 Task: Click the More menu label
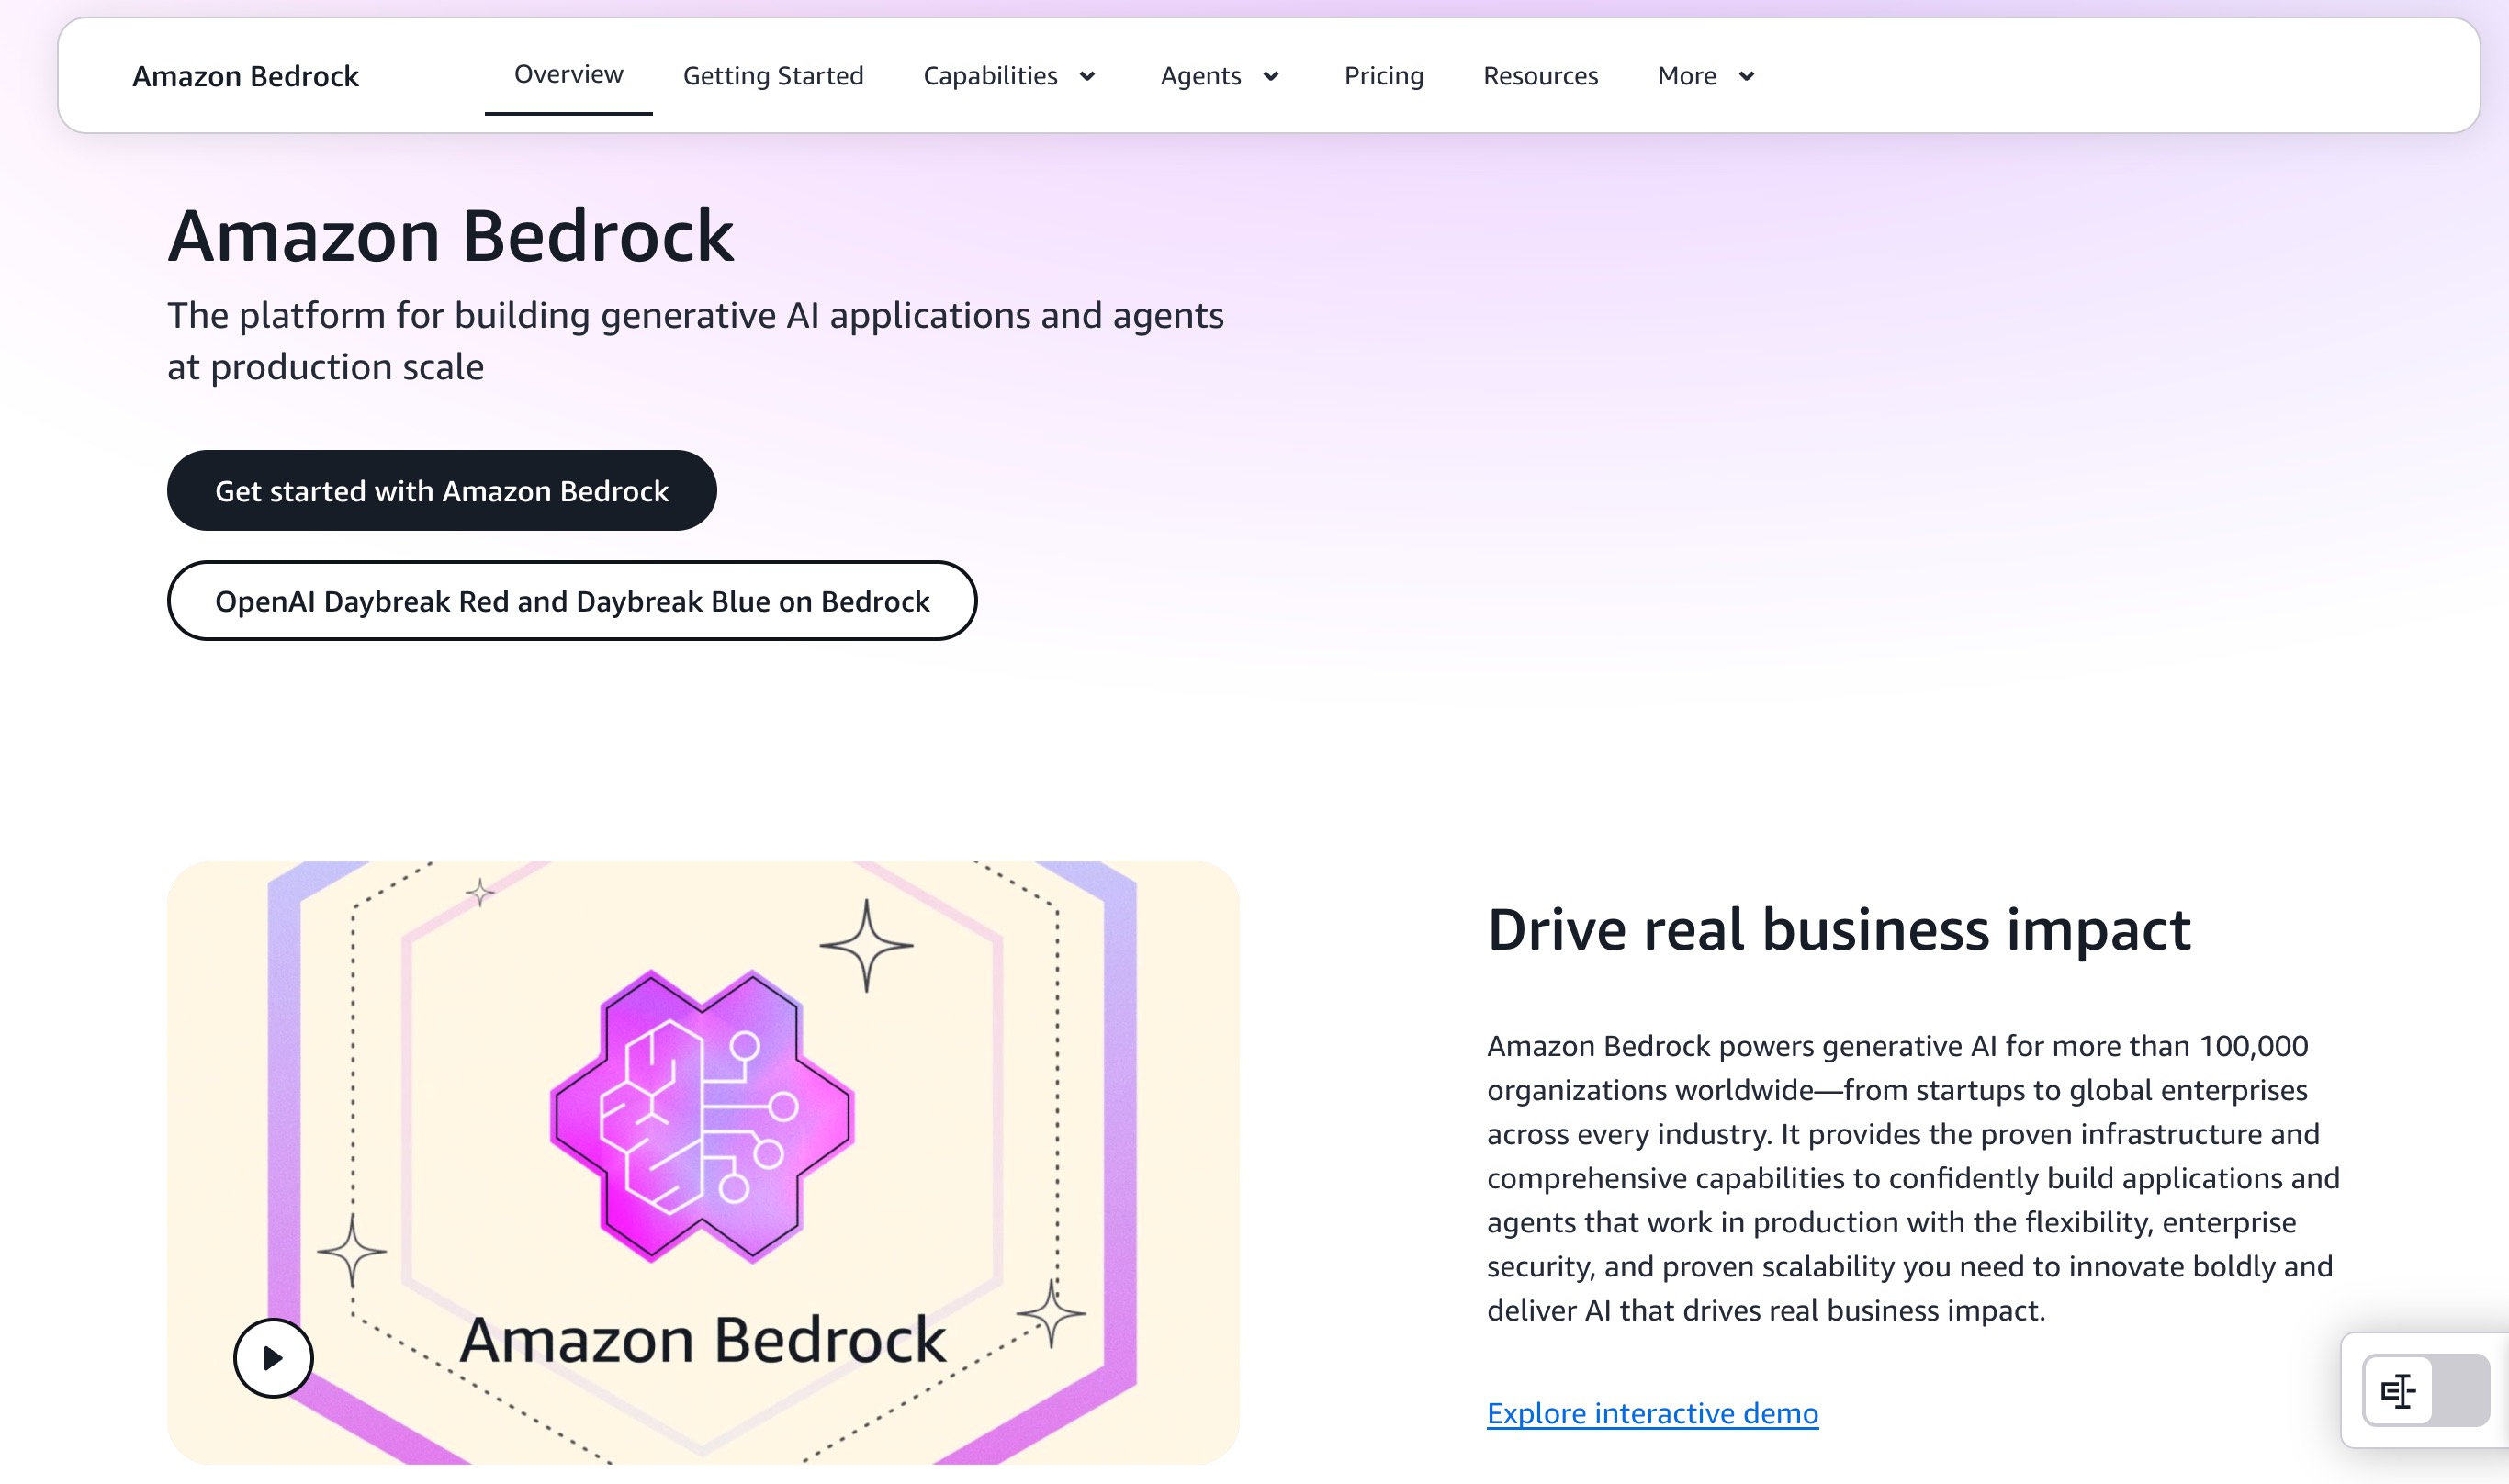[x=1686, y=76]
